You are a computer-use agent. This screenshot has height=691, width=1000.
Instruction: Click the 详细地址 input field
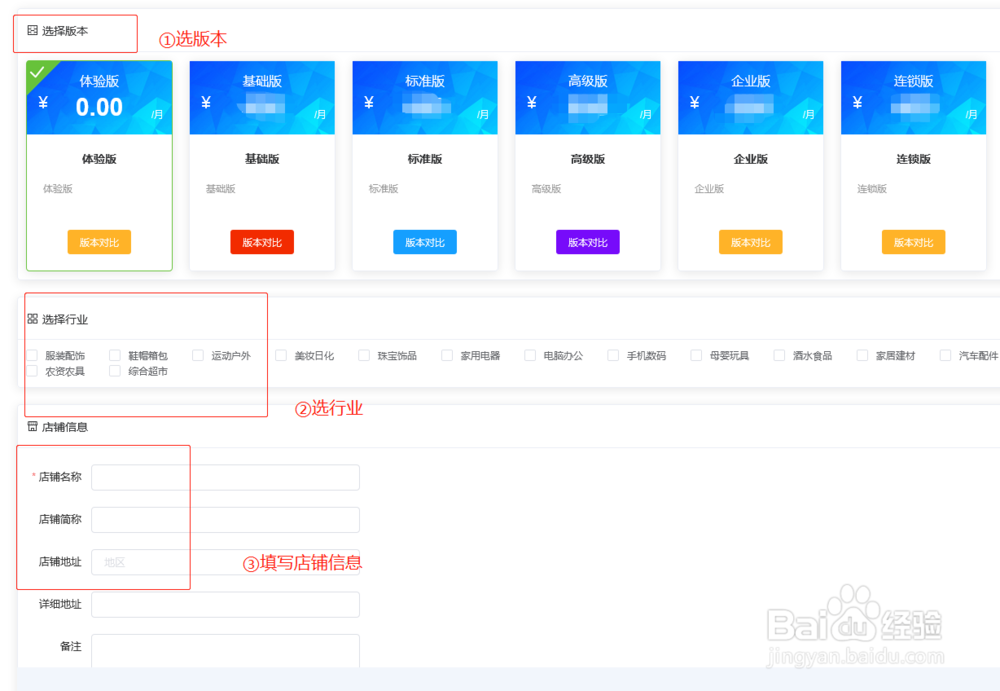(225, 605)
